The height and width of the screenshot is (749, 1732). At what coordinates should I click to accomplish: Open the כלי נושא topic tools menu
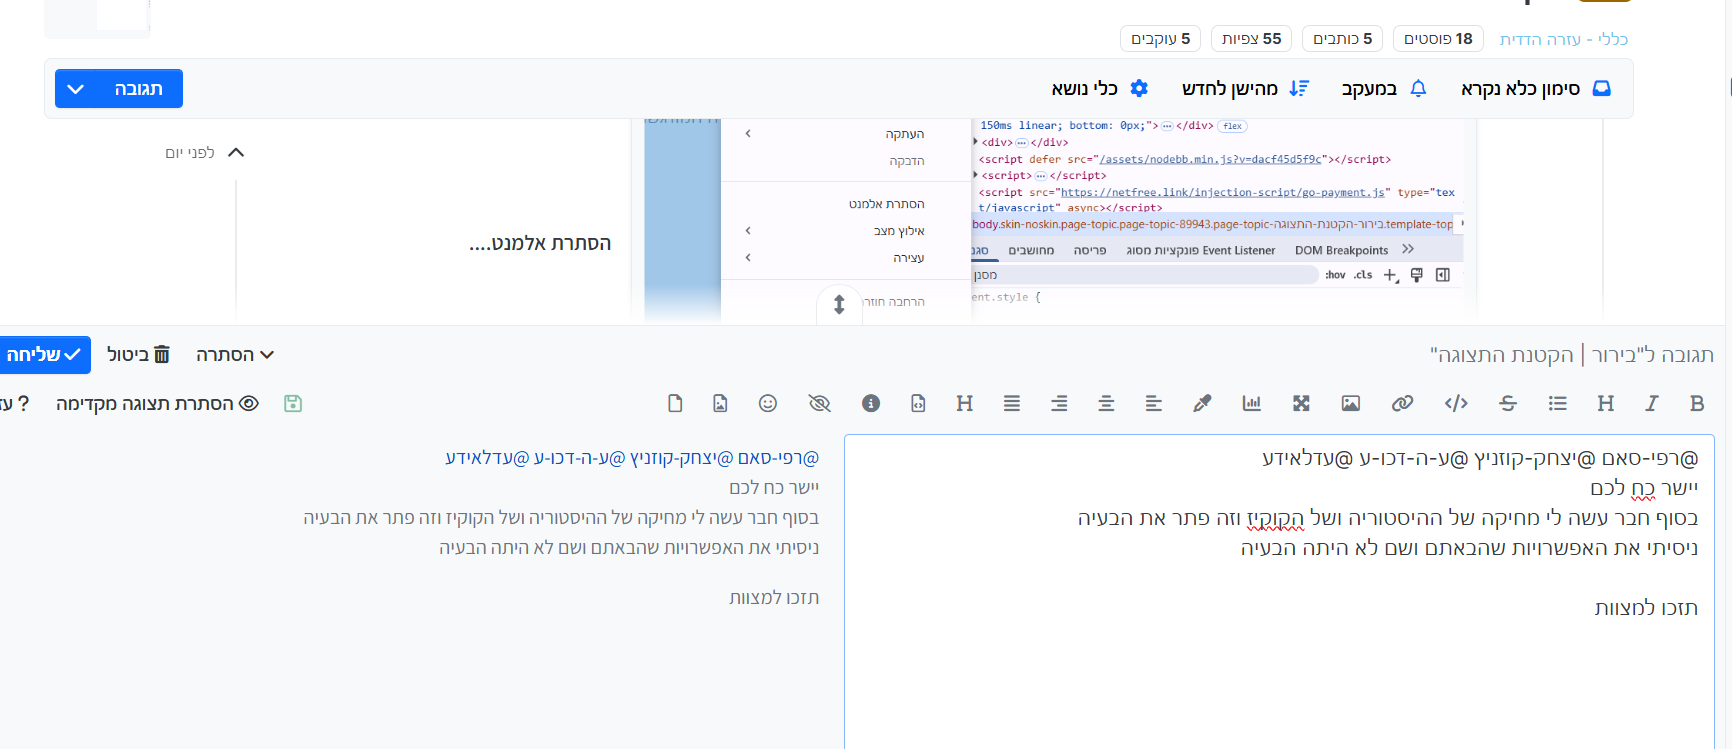[x=1099, y=89]
